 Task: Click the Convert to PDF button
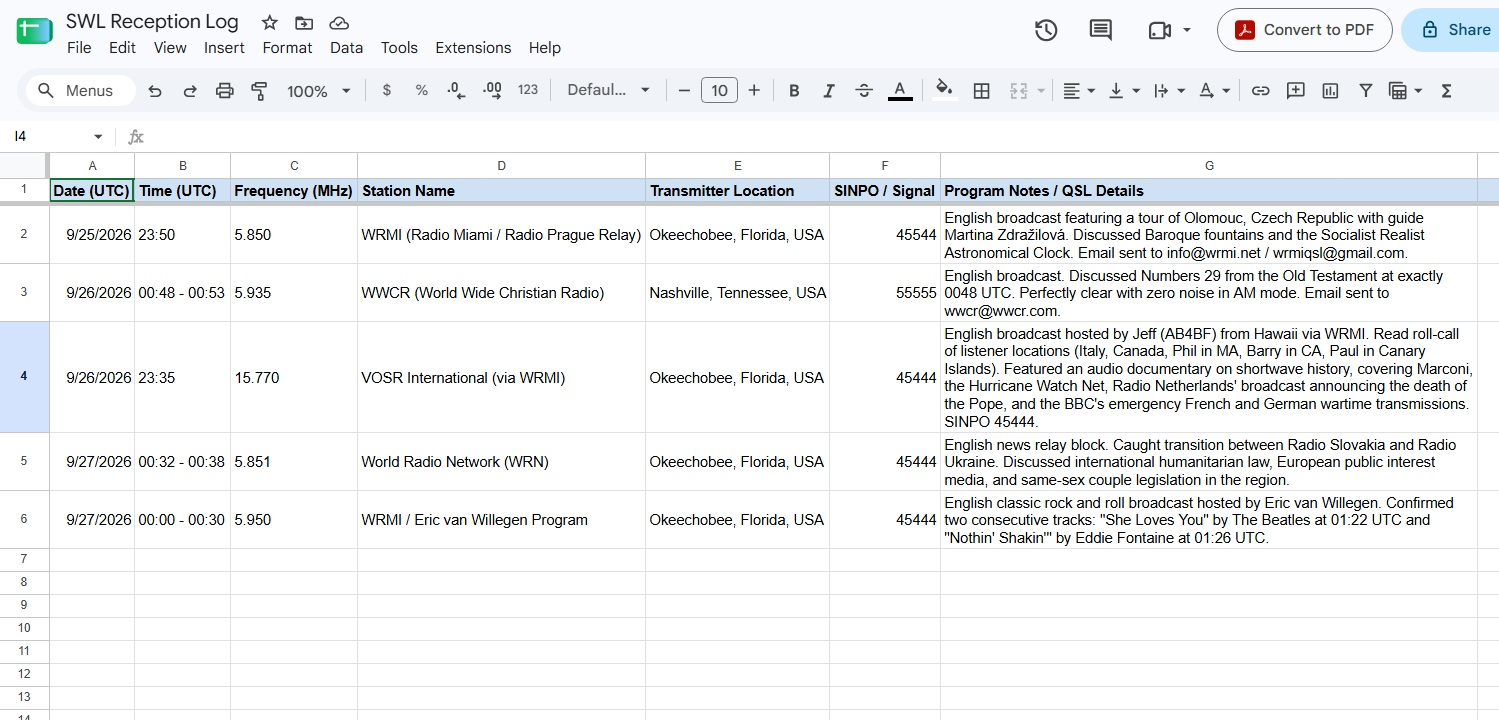[1304, 30]
